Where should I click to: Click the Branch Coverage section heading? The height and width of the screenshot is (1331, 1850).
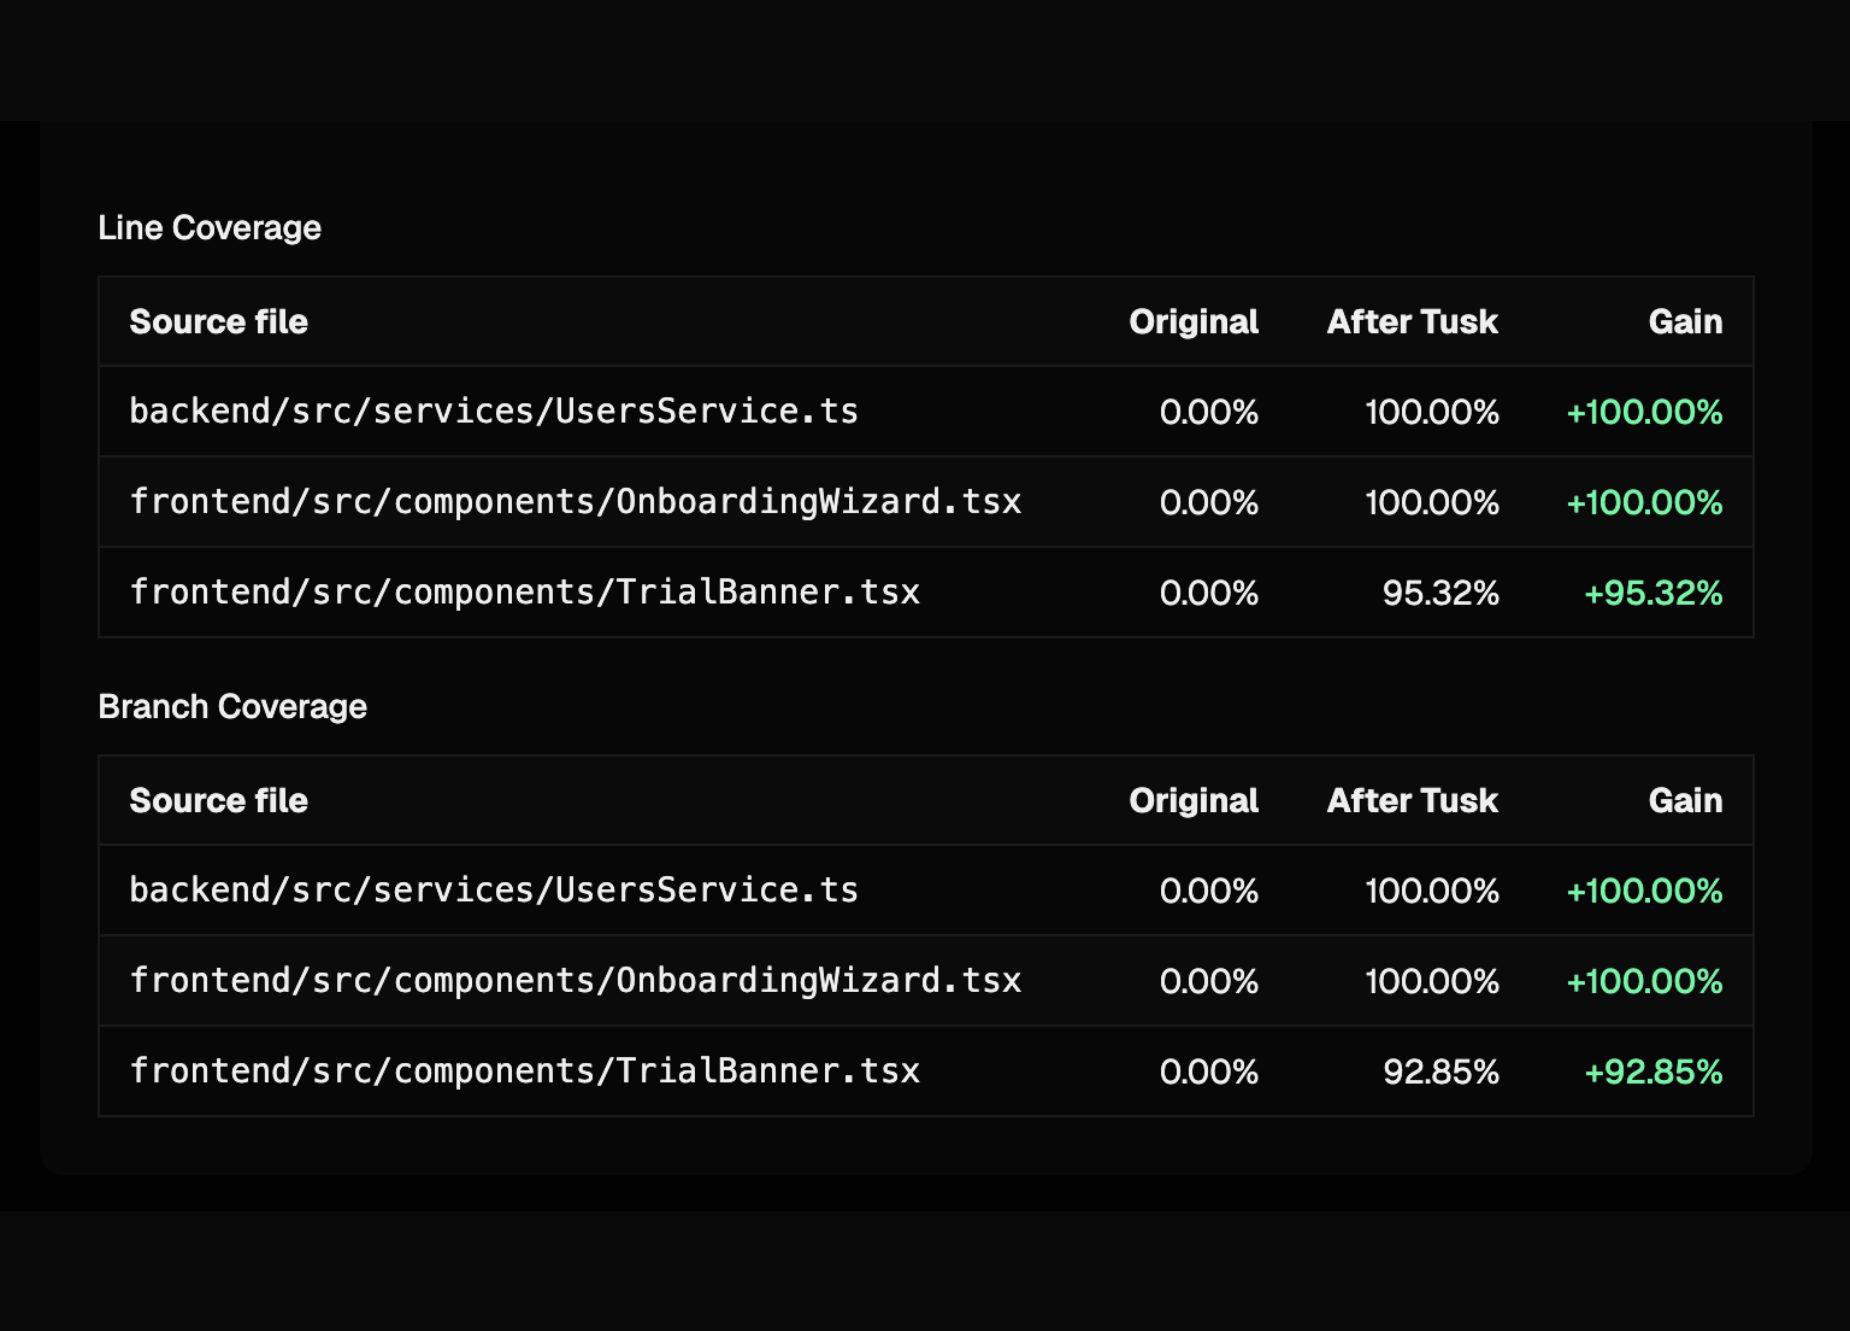[x=232, y=707]
